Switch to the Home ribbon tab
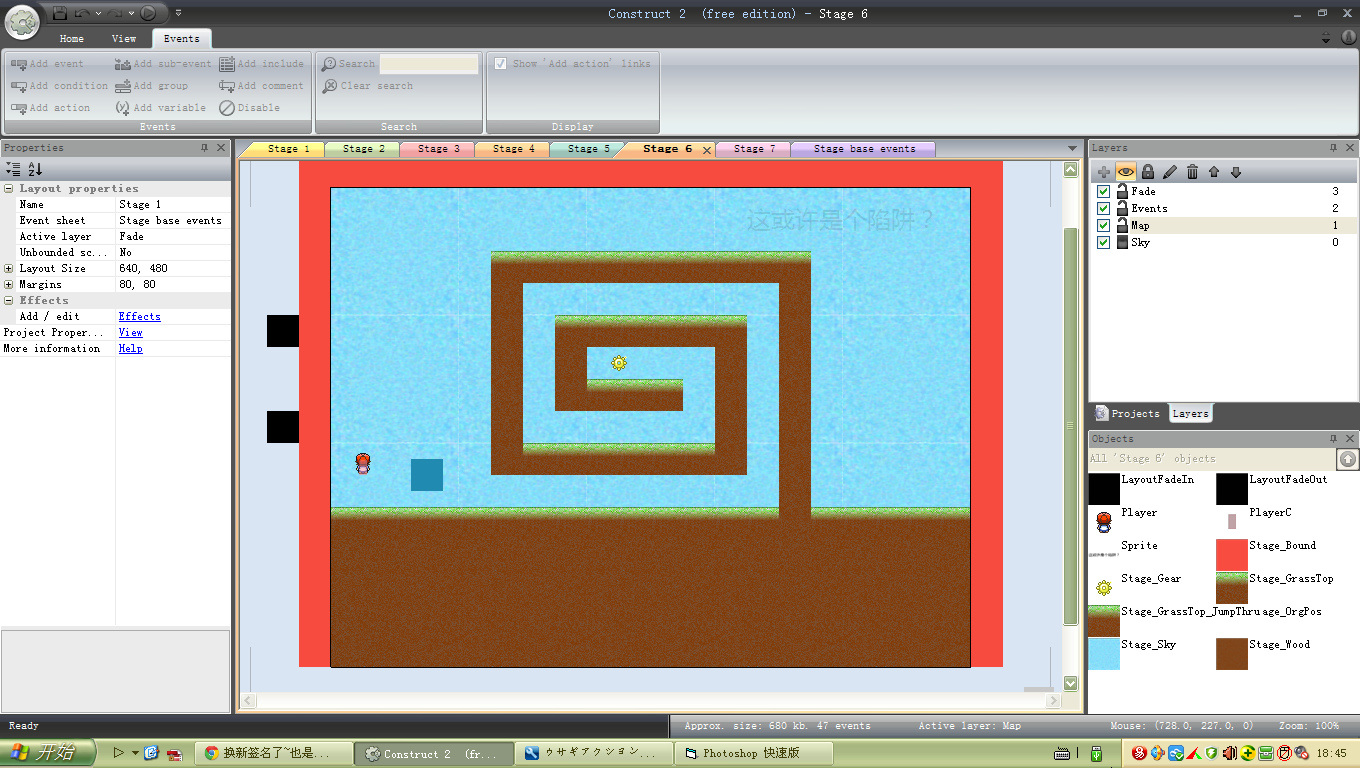This screenshot has height=768, width=1360. coord(72,39)
